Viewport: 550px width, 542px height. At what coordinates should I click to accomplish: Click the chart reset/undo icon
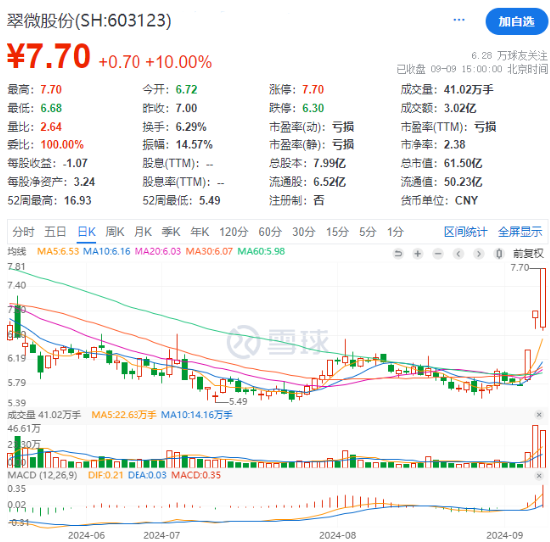pyautogui.click(x=398, y=253)
